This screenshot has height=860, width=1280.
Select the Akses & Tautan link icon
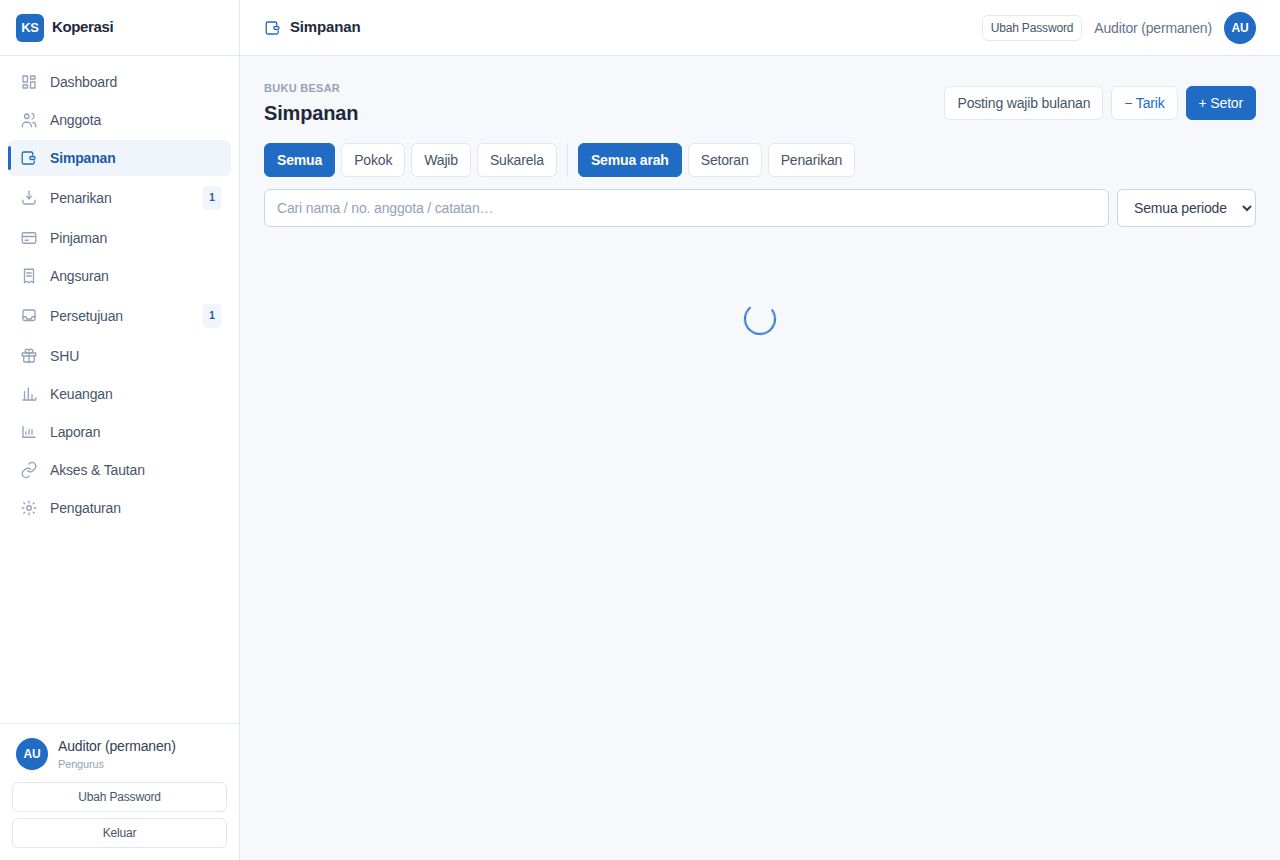(29, 470)
